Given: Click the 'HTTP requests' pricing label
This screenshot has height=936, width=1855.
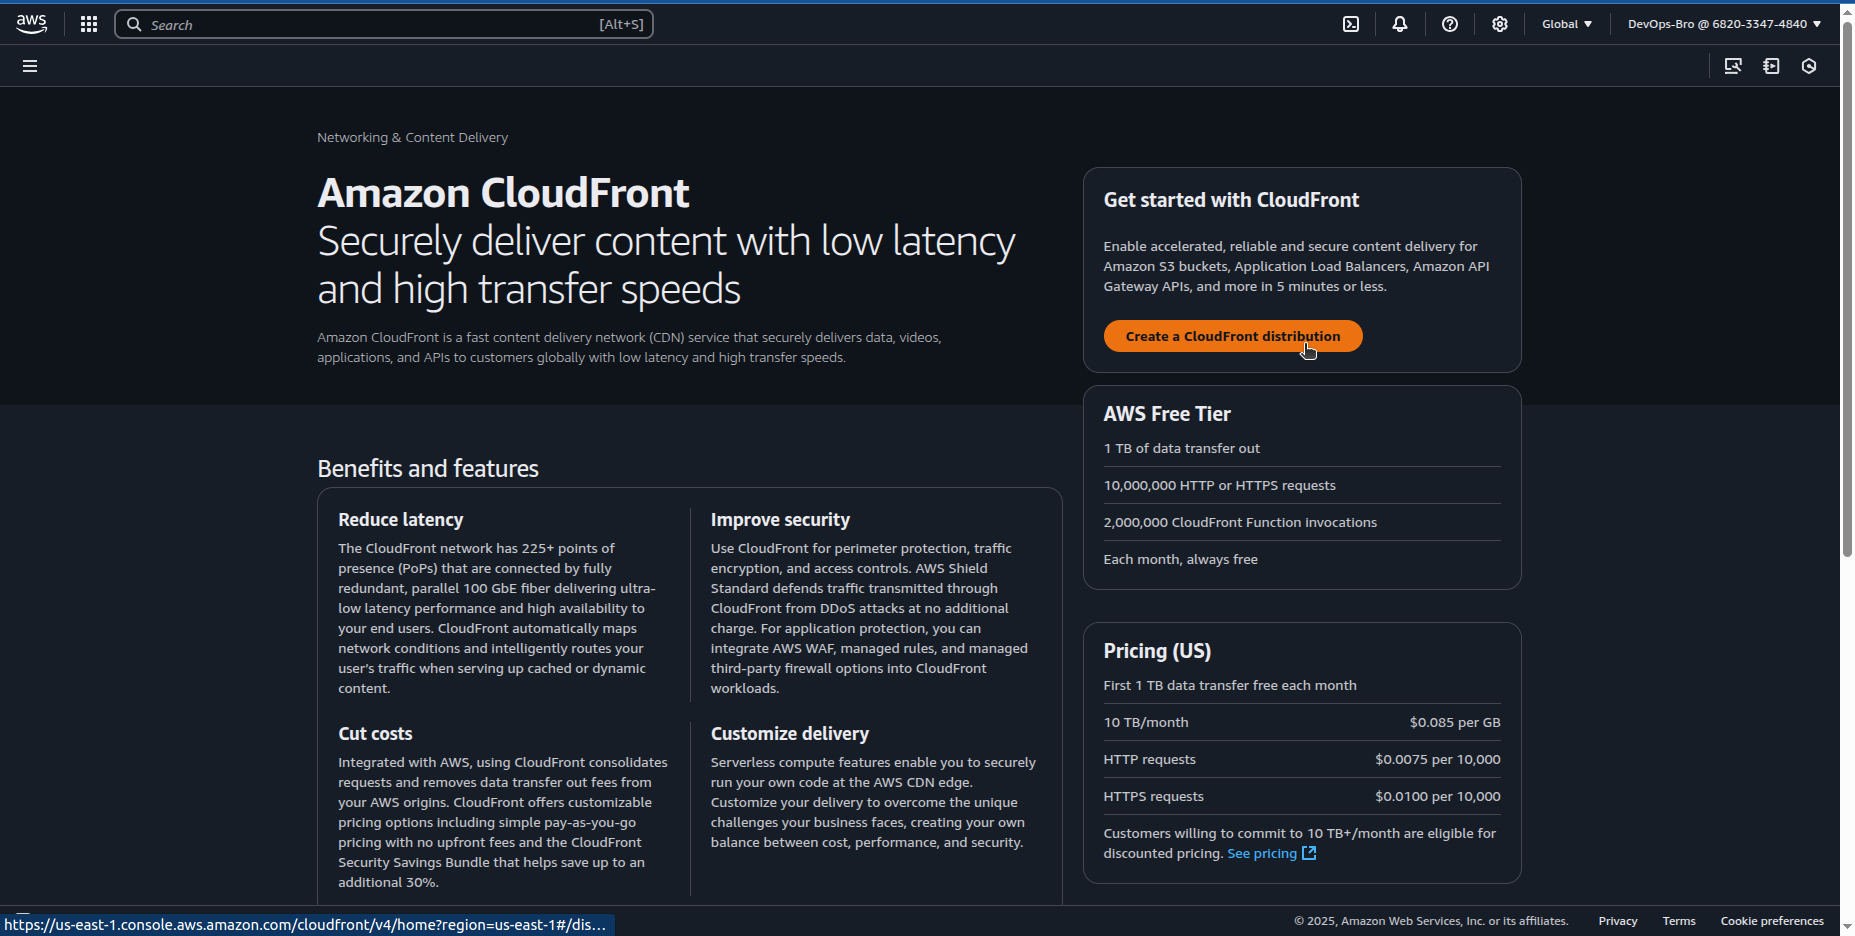Looking at the screenshot, I should coord(1149,759).
